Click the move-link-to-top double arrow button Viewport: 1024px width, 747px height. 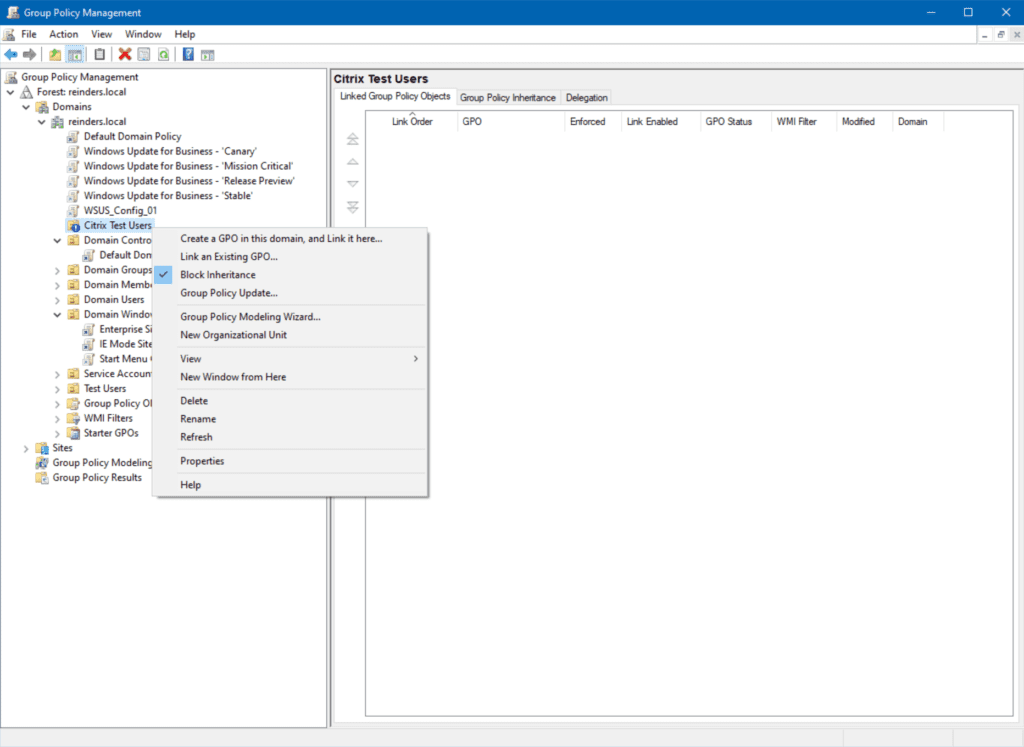(352, 138)
